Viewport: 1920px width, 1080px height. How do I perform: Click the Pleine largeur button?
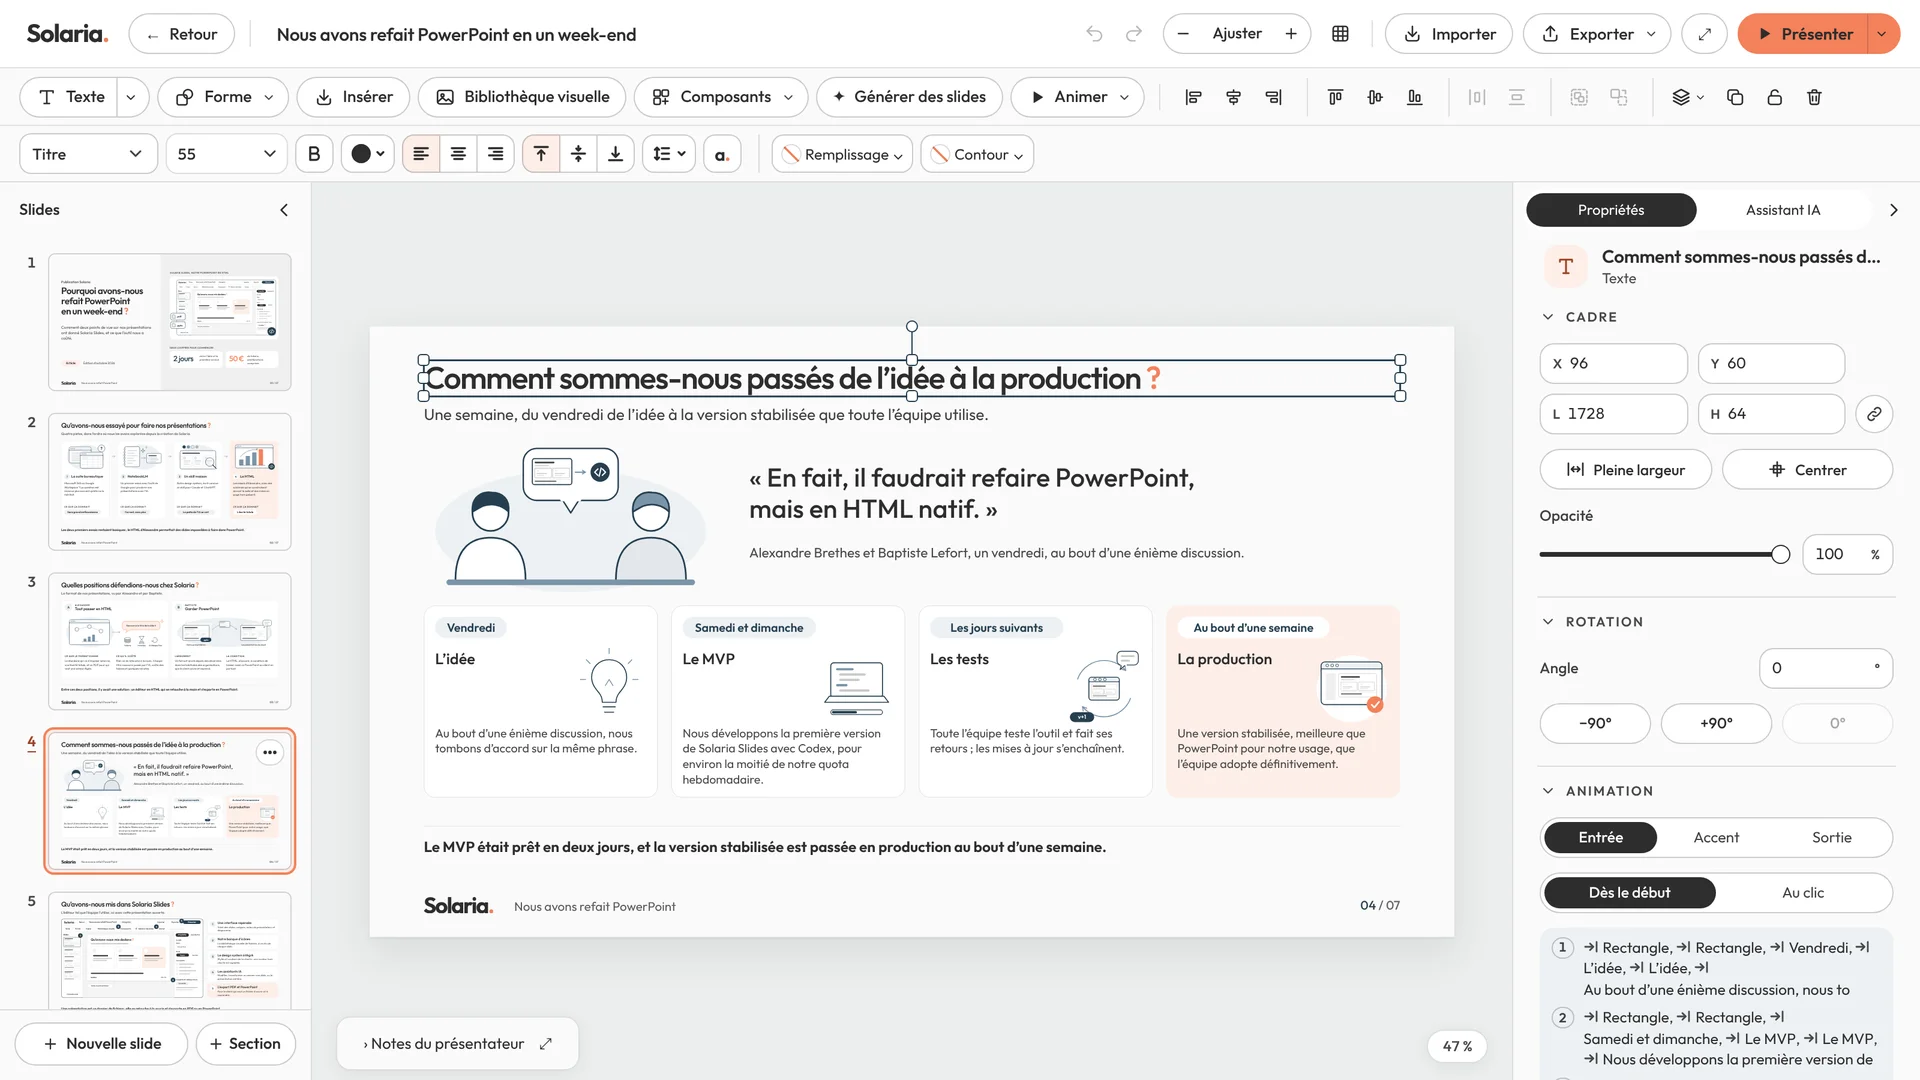pyautogui.click(x=1626, y=470)
